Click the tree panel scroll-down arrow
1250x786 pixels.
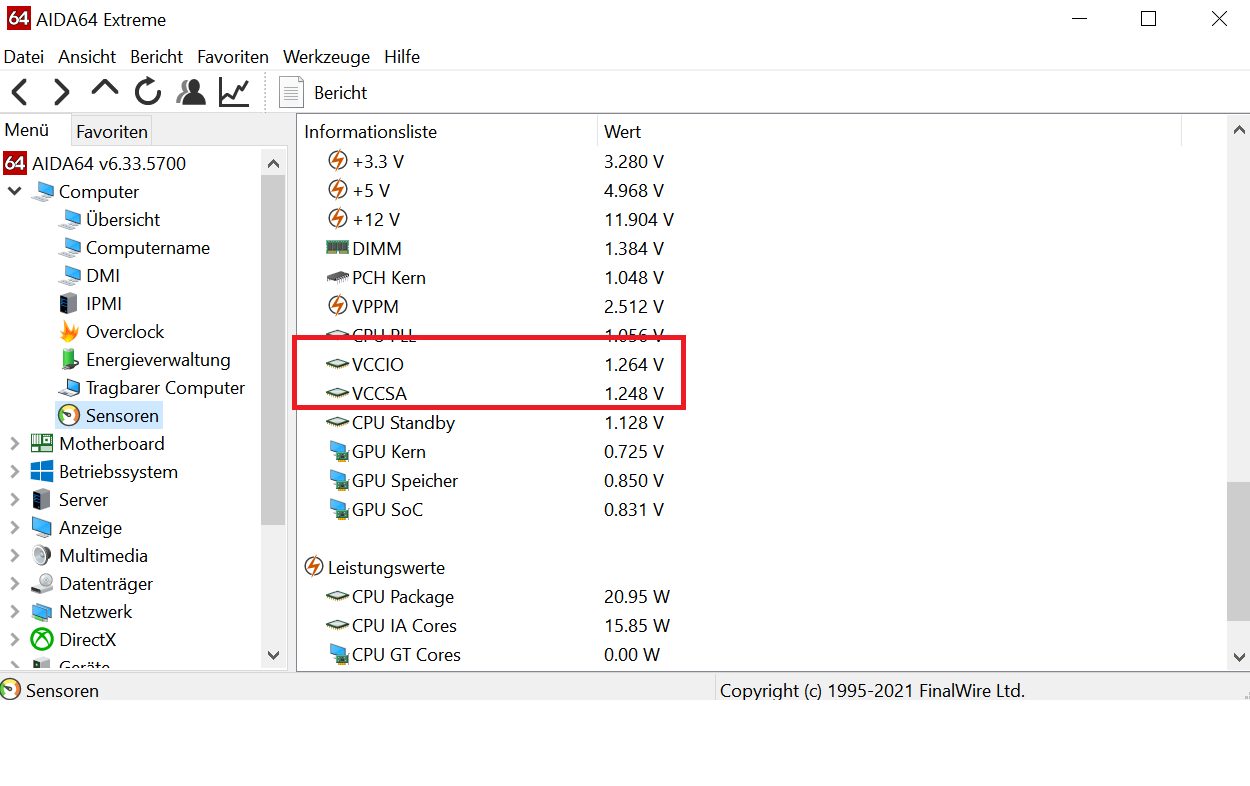(x=273, y=656)
